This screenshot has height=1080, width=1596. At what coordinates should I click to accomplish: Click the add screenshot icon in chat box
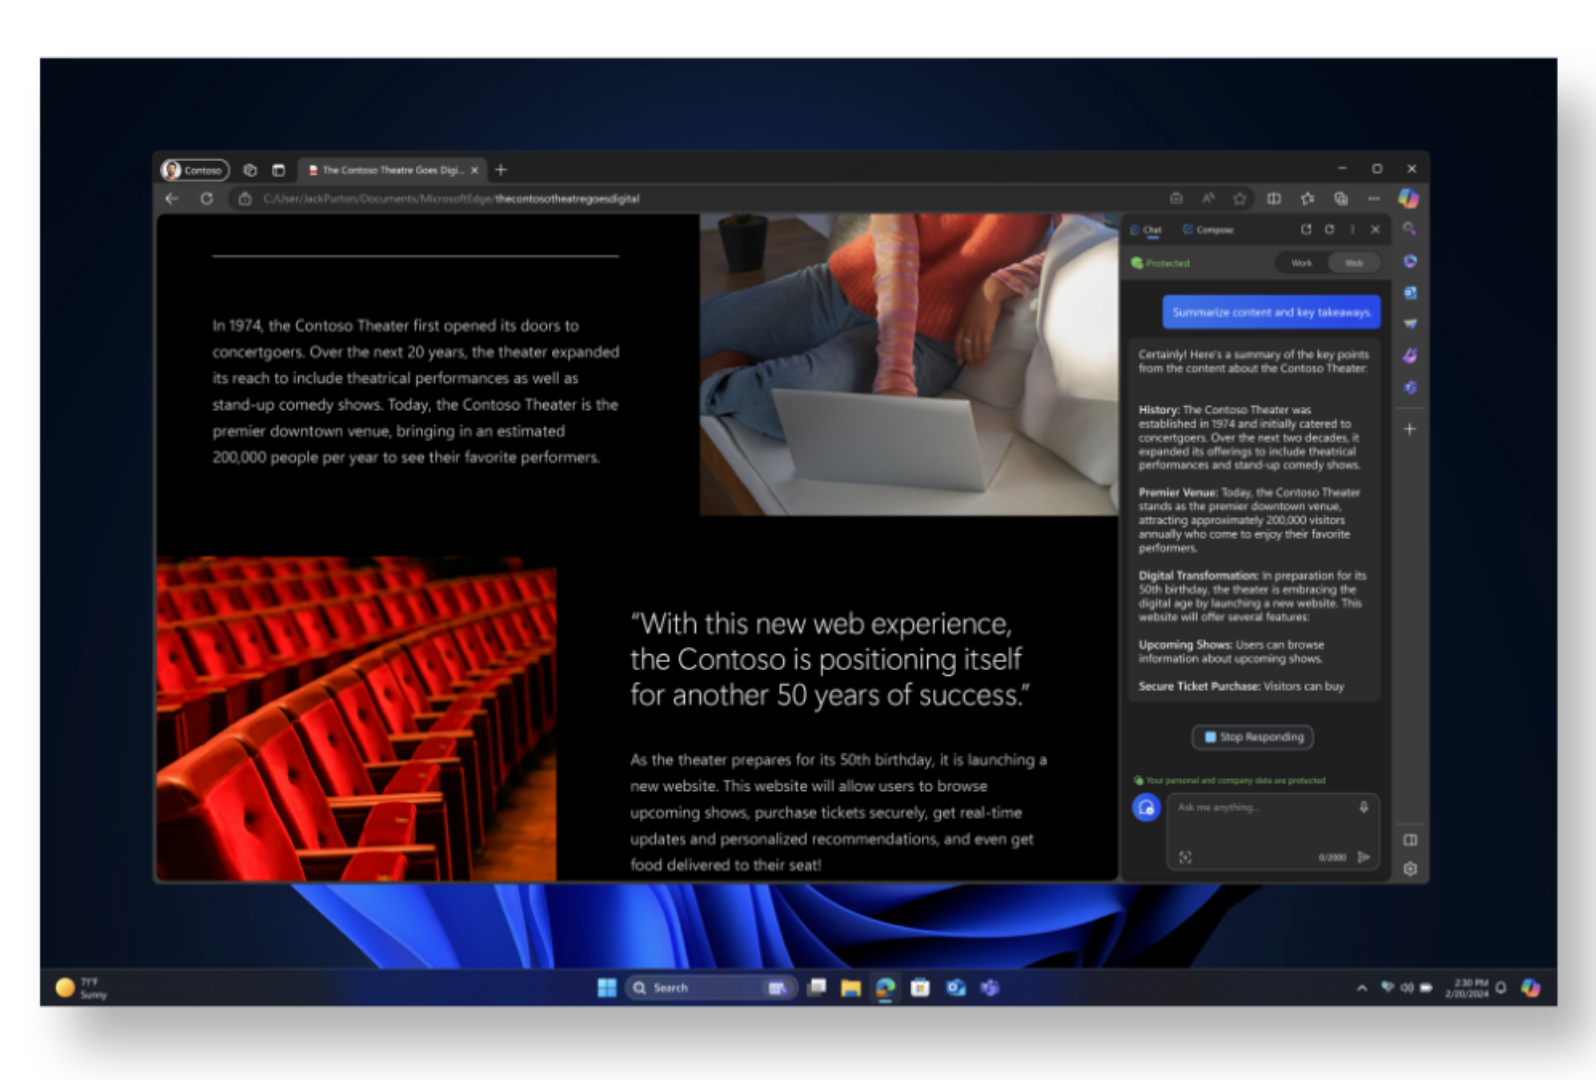tap(1185, 857)
